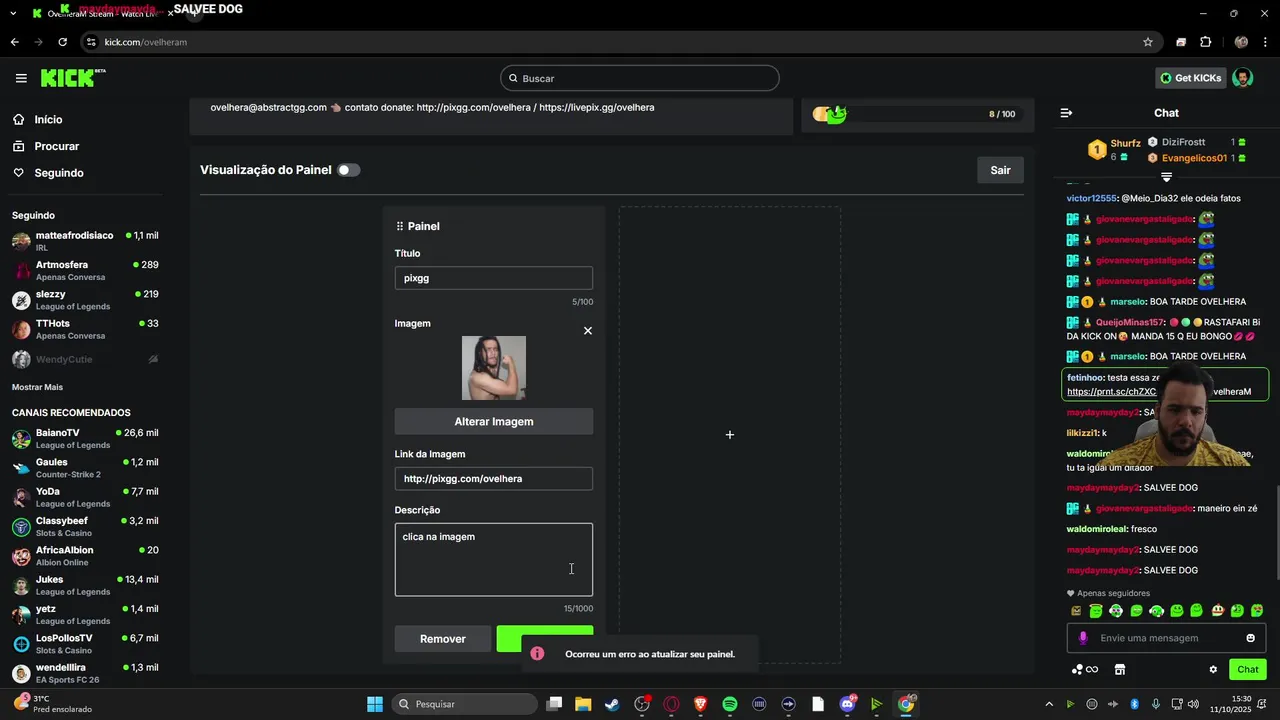Click the Sair button
Viewport: 1280px width, 720px height.
pos(1000,170)
